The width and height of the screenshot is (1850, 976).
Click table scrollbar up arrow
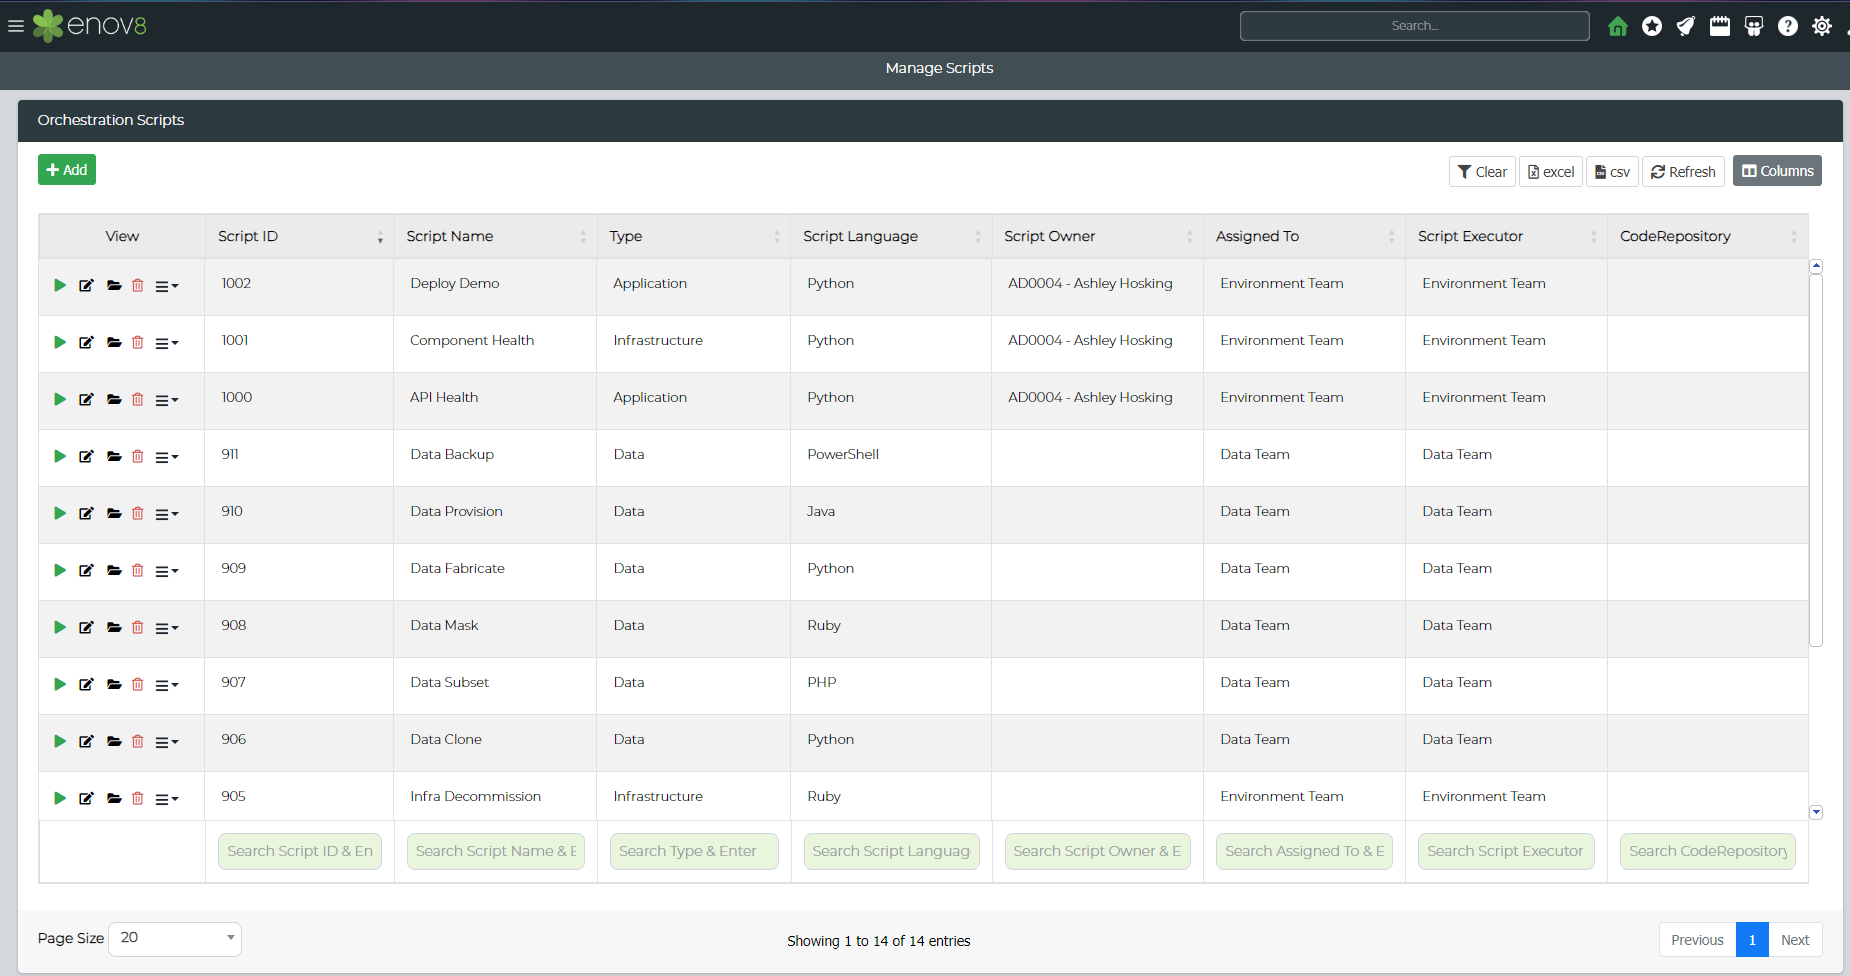pyautogui.click(x=1816, y=266)
